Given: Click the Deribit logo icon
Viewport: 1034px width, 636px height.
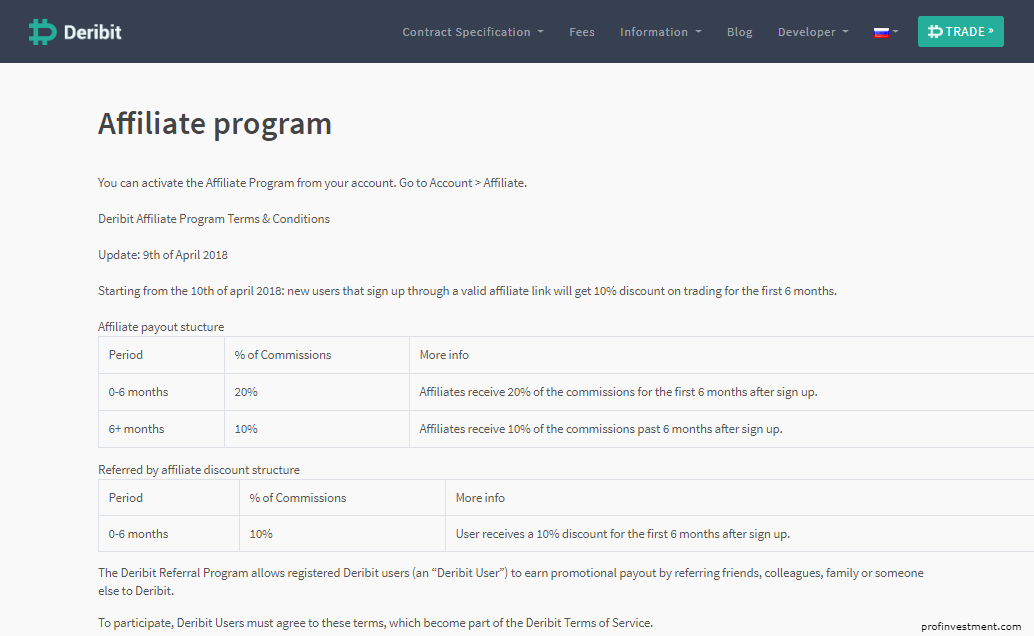Looking at the screenshot, I should coord(42,32).
